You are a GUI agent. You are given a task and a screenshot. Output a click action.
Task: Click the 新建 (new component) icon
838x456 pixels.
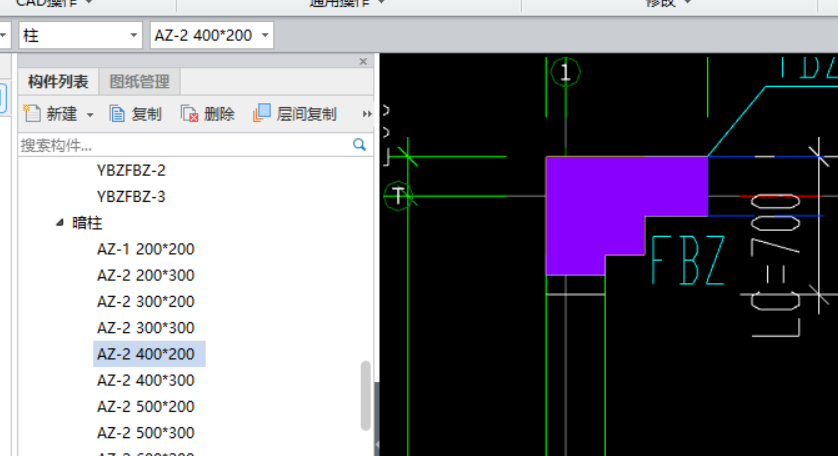[32, 113]
